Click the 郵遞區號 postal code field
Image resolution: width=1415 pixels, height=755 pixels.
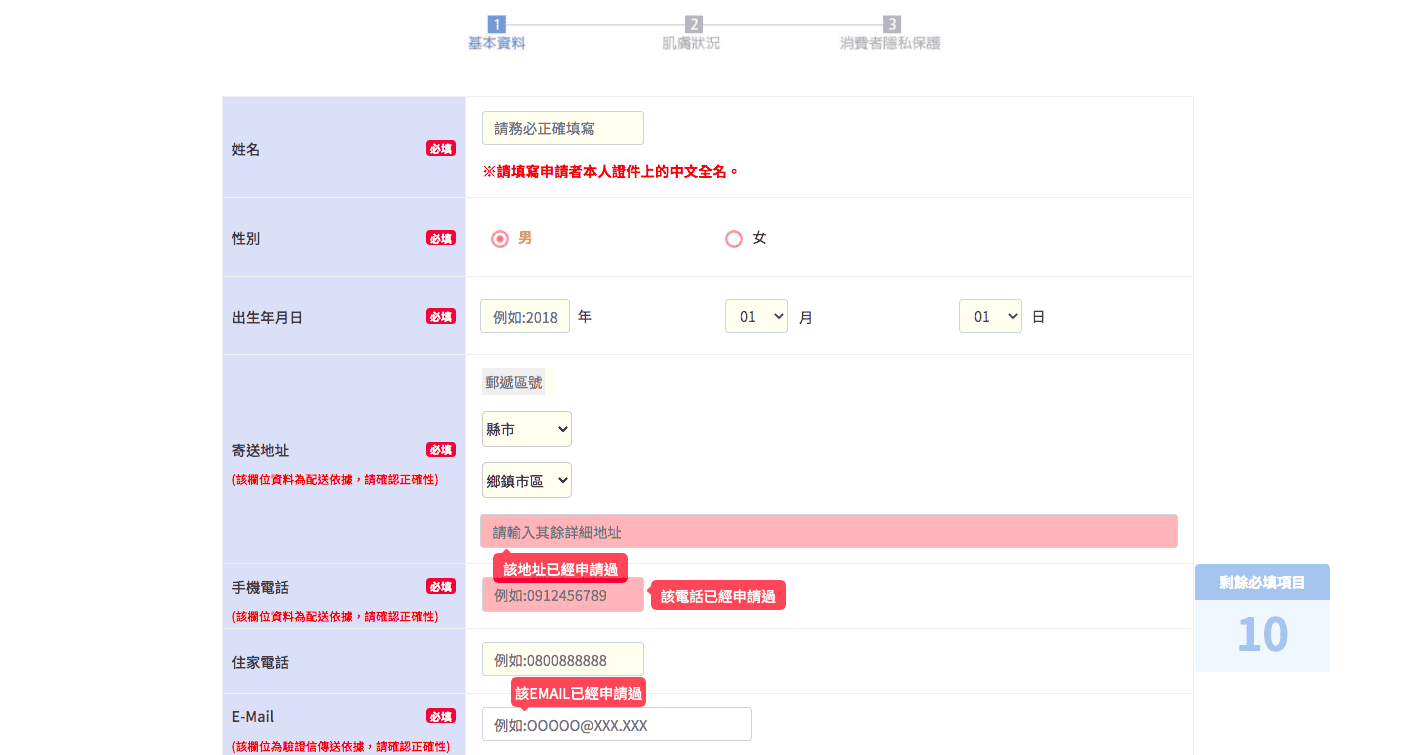[x=514, y=382]
